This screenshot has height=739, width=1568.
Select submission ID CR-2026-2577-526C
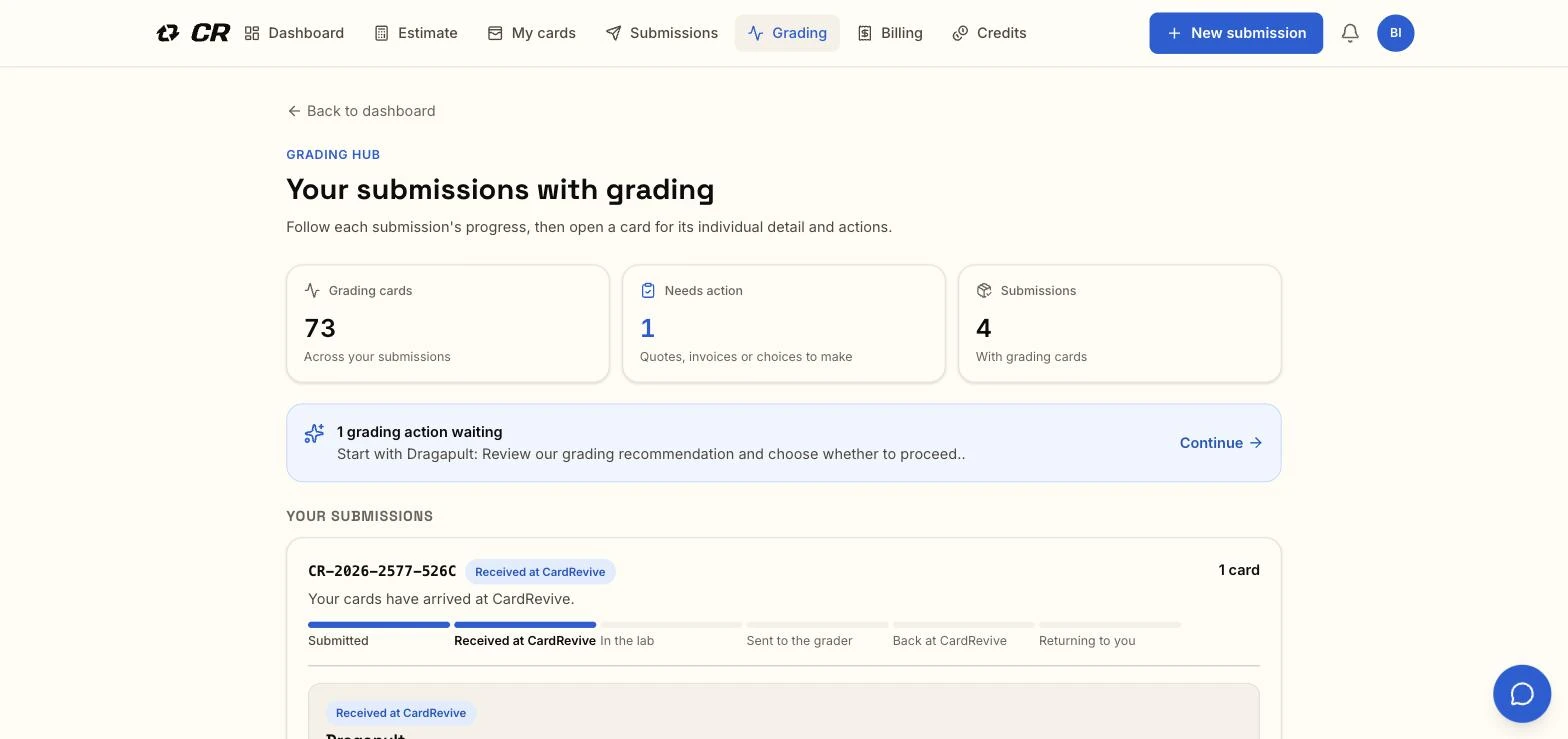(382, 571)
